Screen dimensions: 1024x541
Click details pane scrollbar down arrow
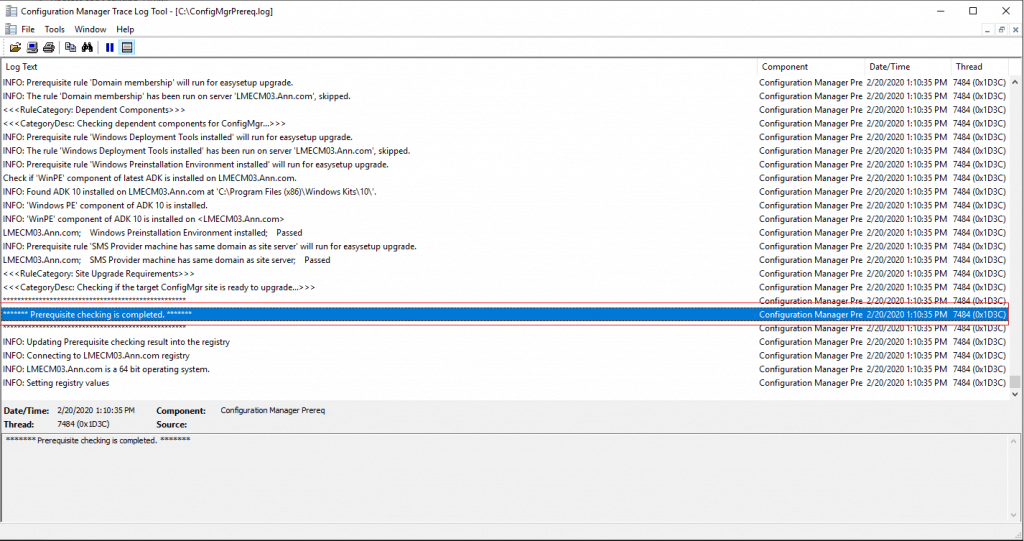[x=1014, y=516]
